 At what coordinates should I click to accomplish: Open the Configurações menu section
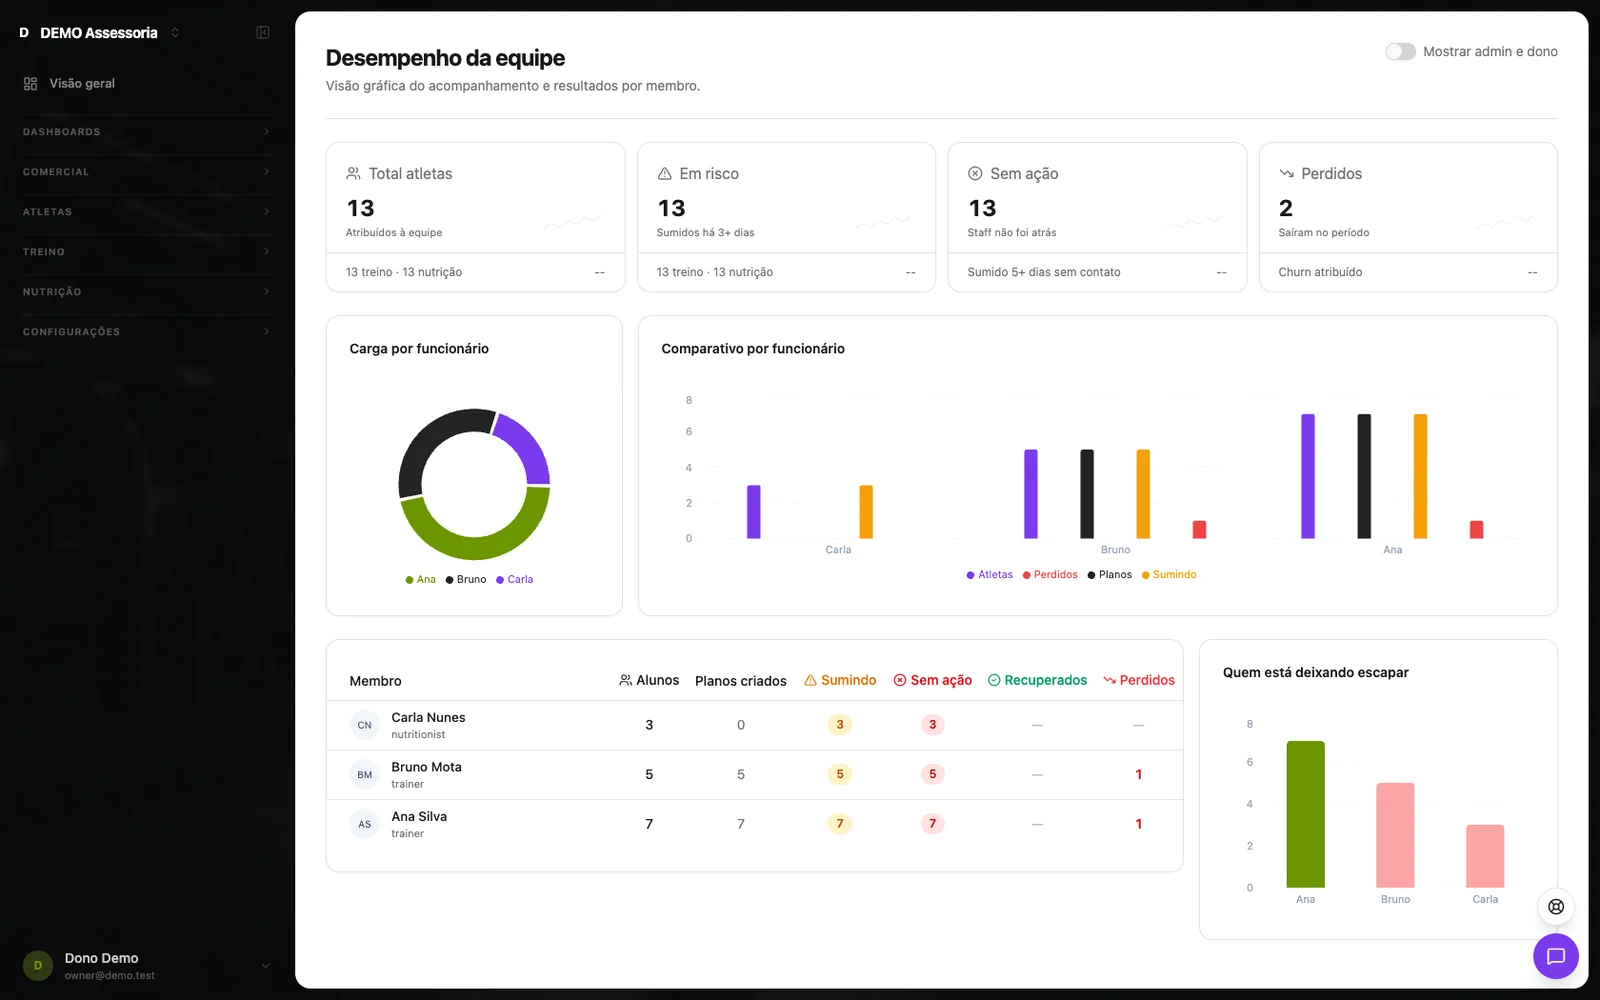[x=147, y=332]
